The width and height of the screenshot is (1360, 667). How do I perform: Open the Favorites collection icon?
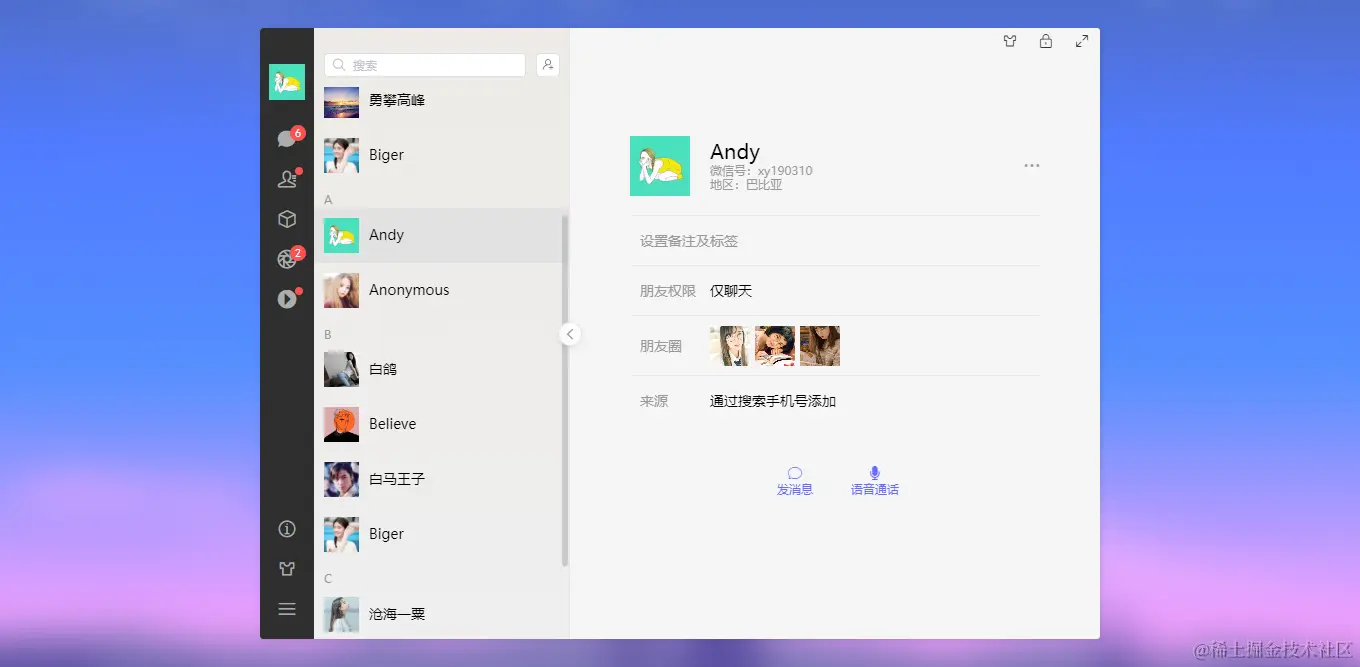287,218
